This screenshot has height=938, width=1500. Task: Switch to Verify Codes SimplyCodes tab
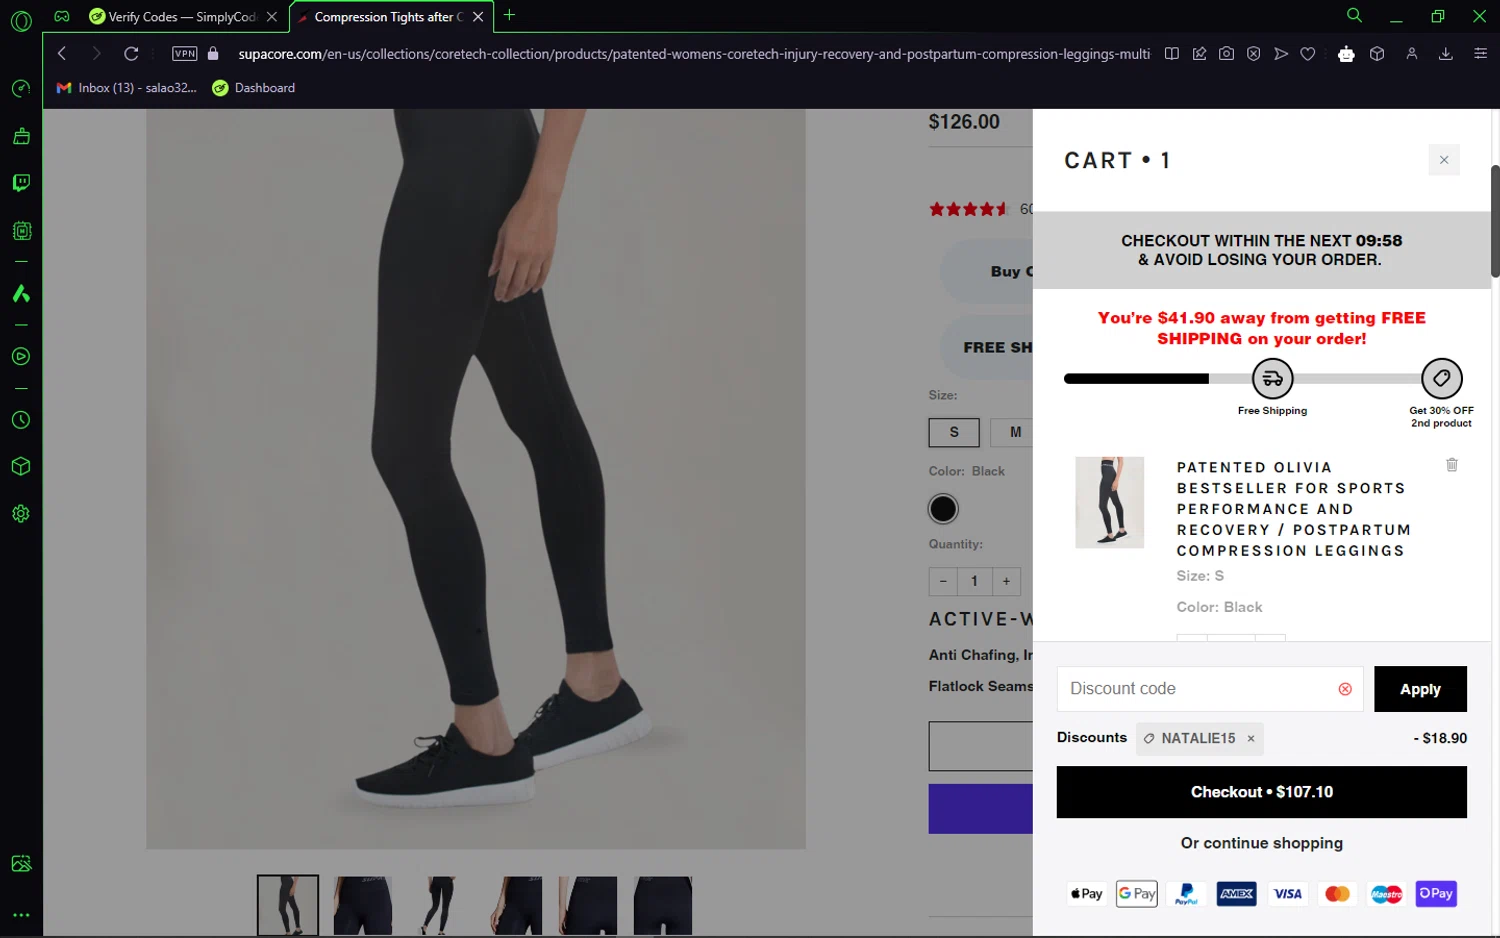(x=172, y=17)
